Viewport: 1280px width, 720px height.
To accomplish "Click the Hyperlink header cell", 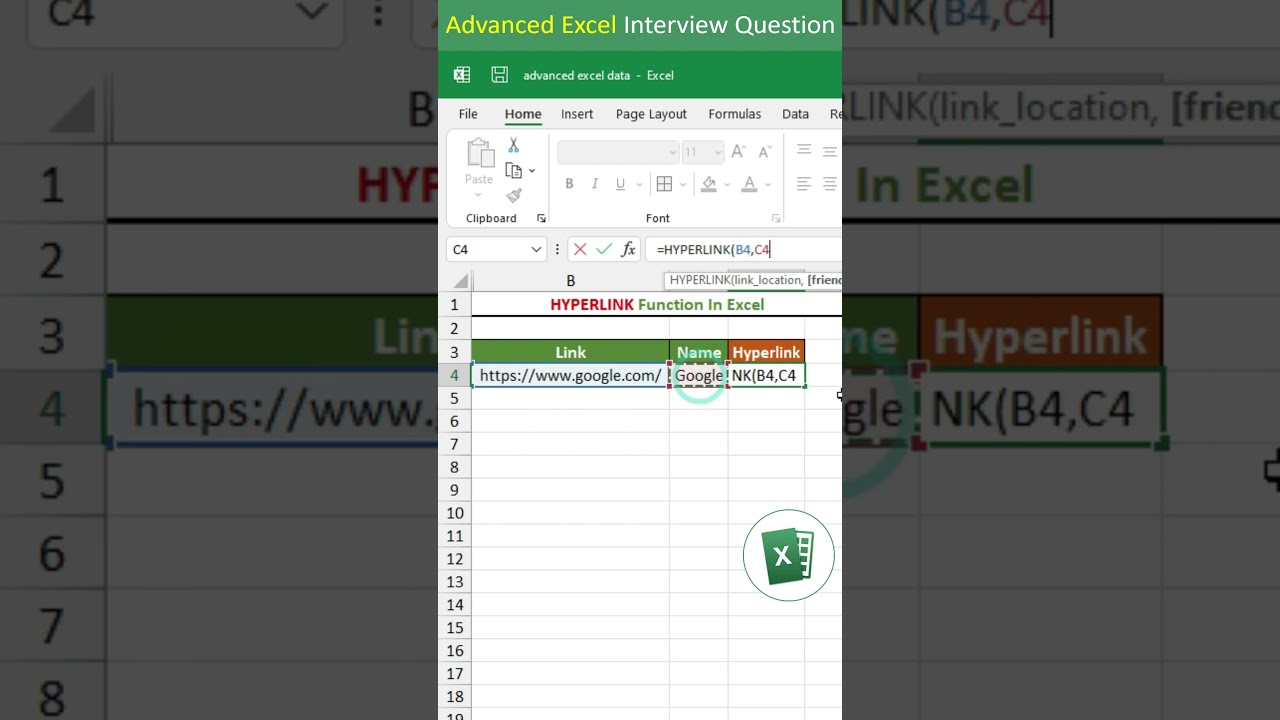I will click(766, 352).
